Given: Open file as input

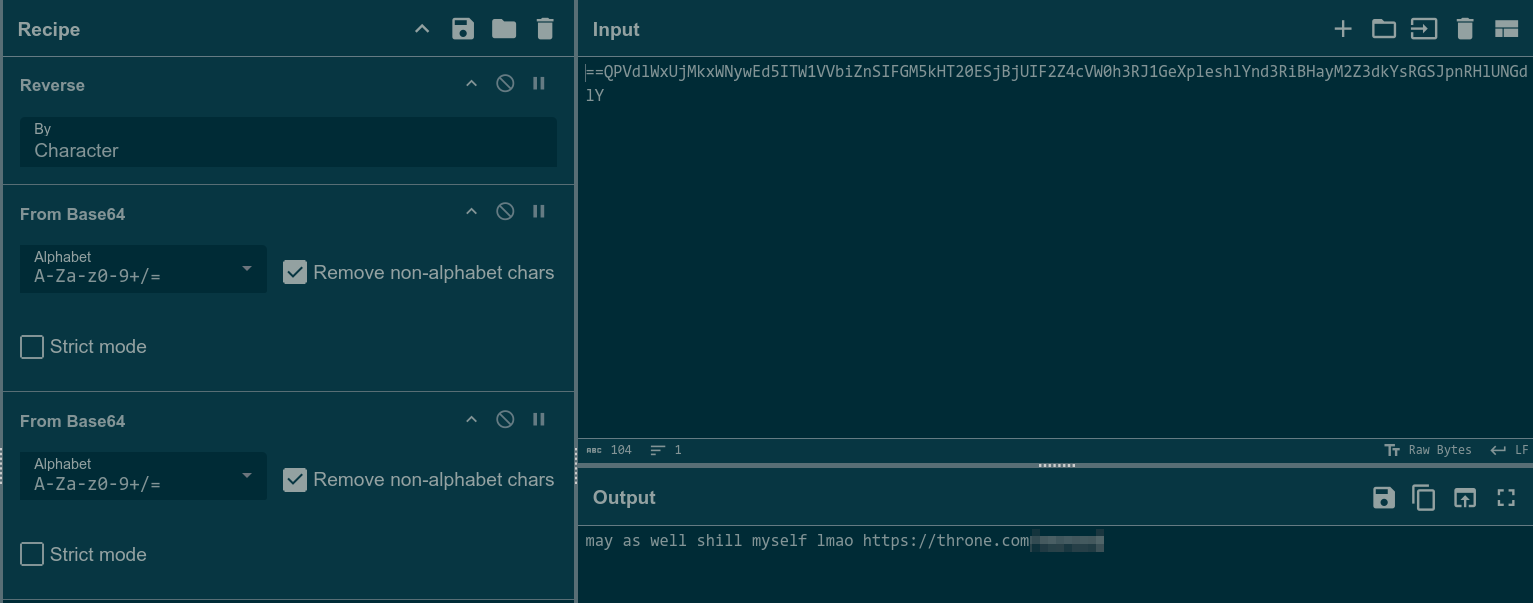Looking at the screenshot, I should (1424, 29).
